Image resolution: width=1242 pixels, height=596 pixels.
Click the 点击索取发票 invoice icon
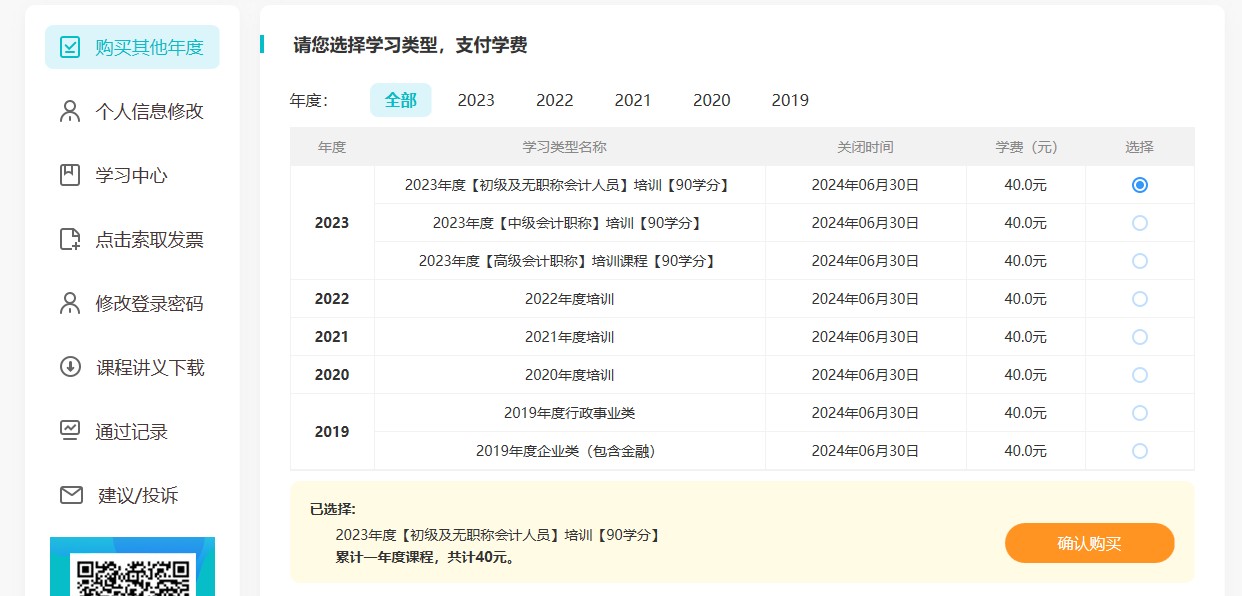(70, 239)
